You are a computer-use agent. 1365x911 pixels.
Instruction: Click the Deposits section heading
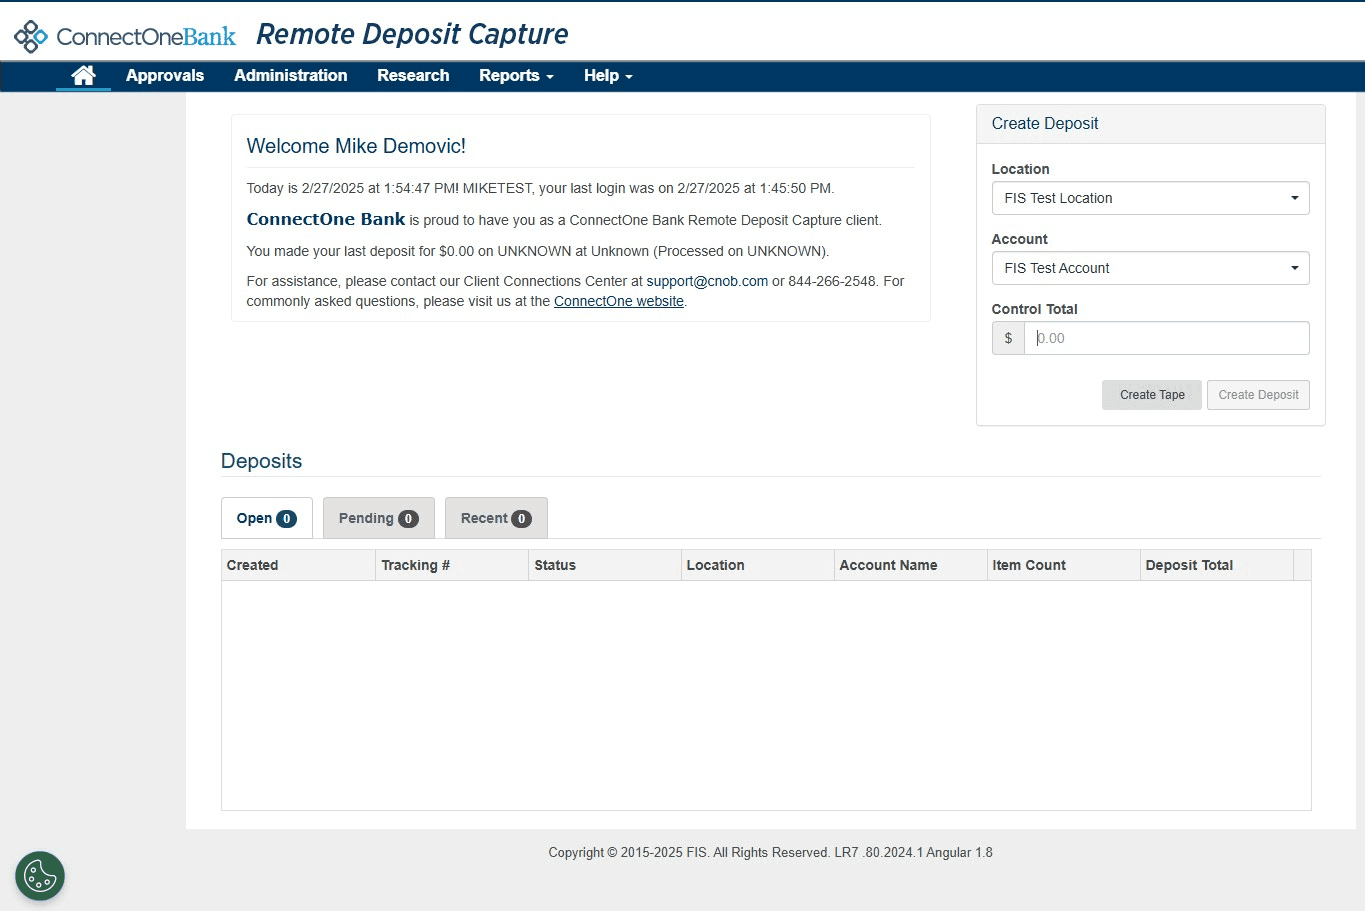pos(261,461)
